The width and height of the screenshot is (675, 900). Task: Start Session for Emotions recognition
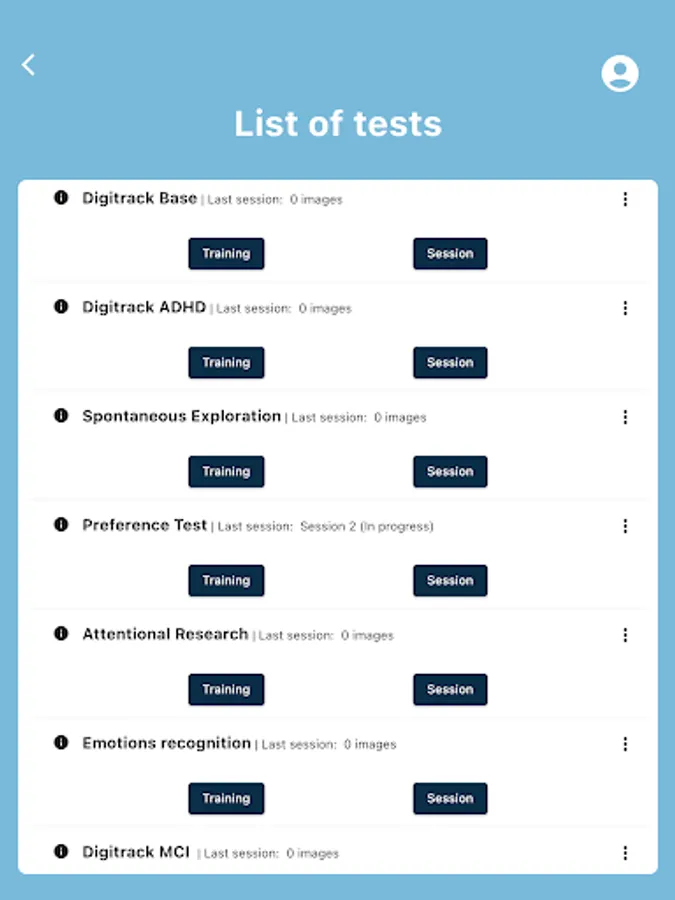point(450,799)
